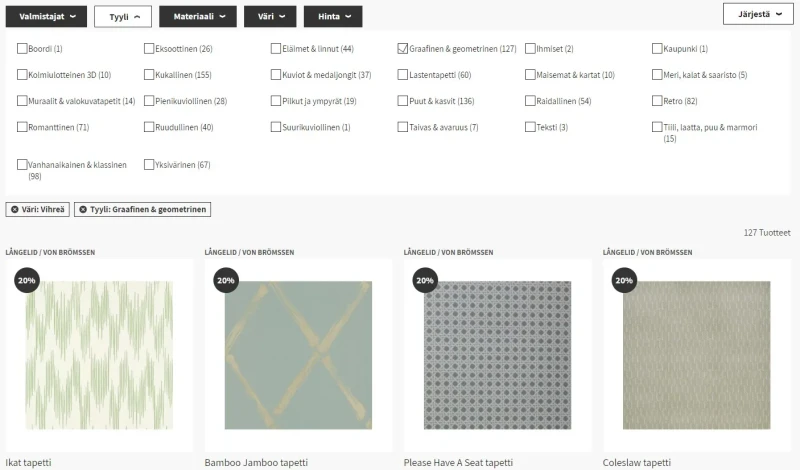Expand the Hinta price filter

click(x=333, y=16)
